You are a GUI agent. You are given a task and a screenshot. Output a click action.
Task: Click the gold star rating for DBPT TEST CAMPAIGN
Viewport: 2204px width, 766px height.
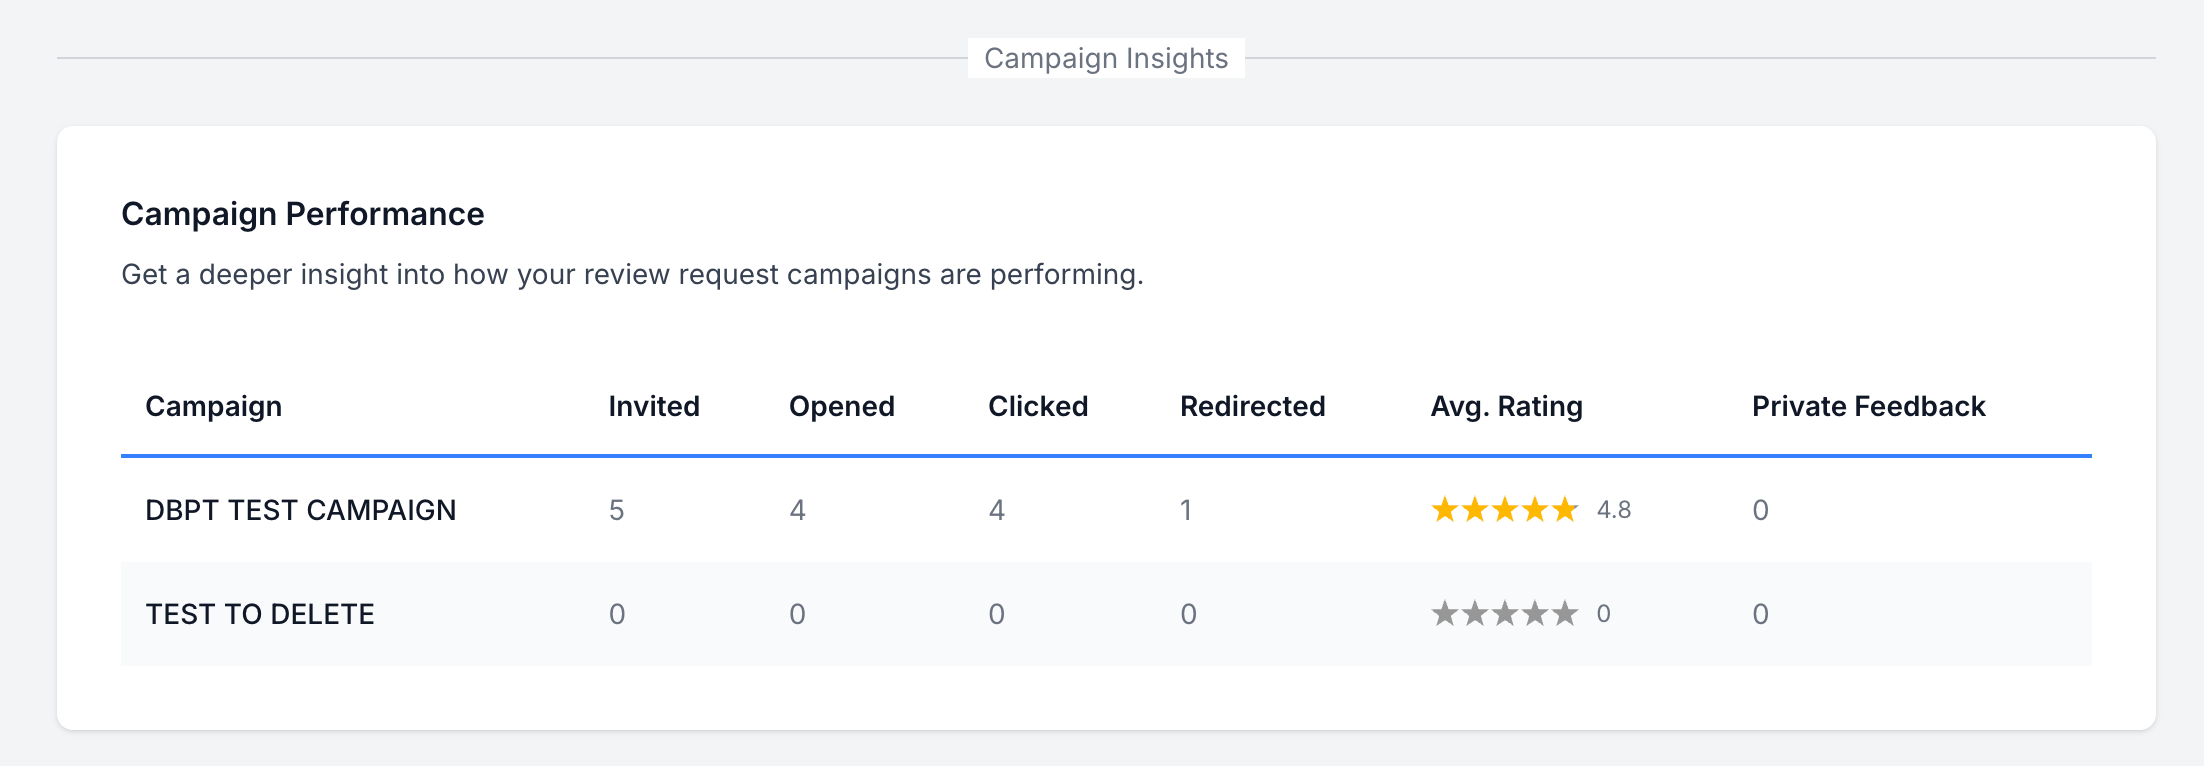coord(1505,510)
